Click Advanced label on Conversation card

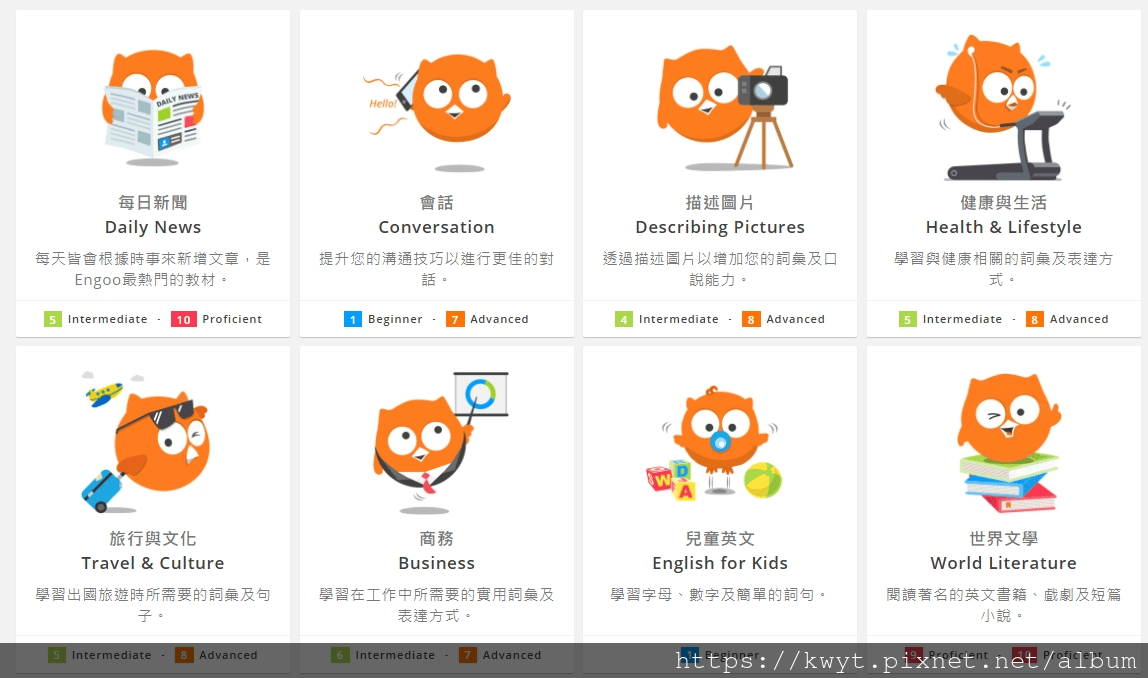click(x=499, y=319)
